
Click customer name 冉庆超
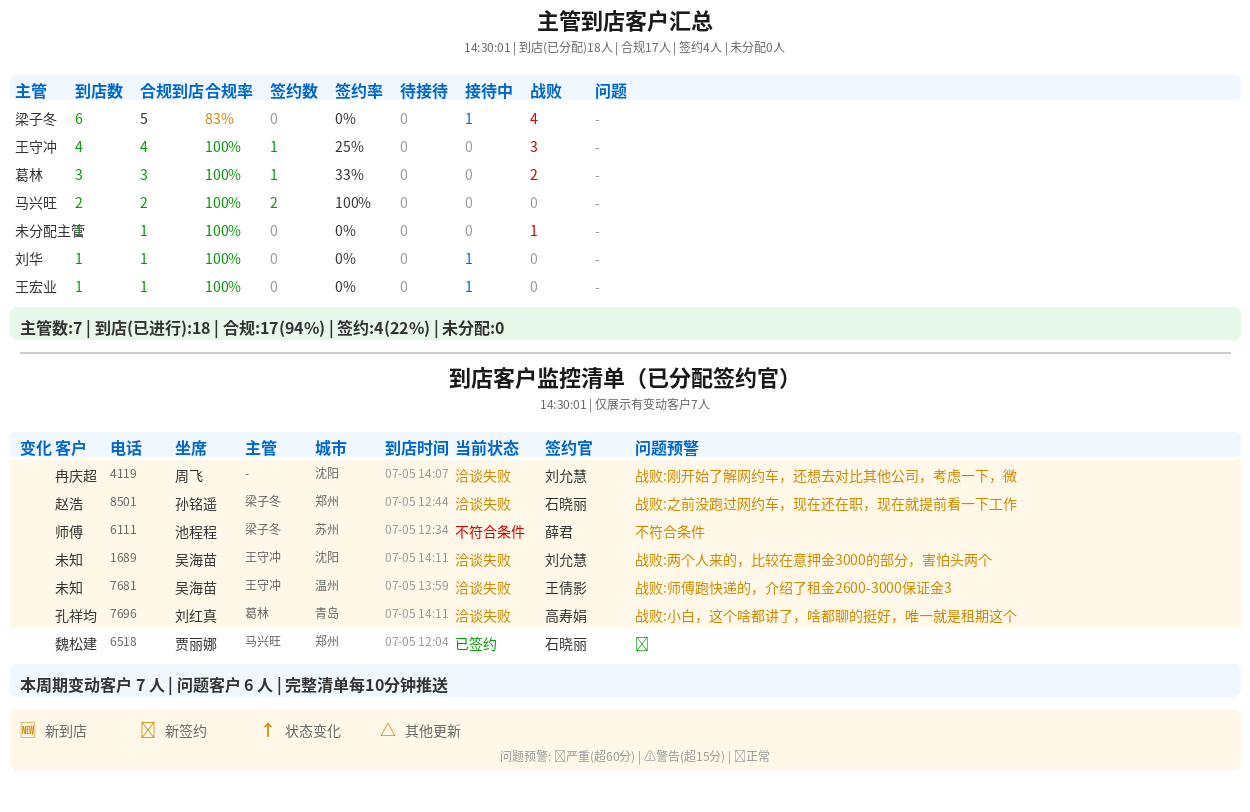pos(76,476)
